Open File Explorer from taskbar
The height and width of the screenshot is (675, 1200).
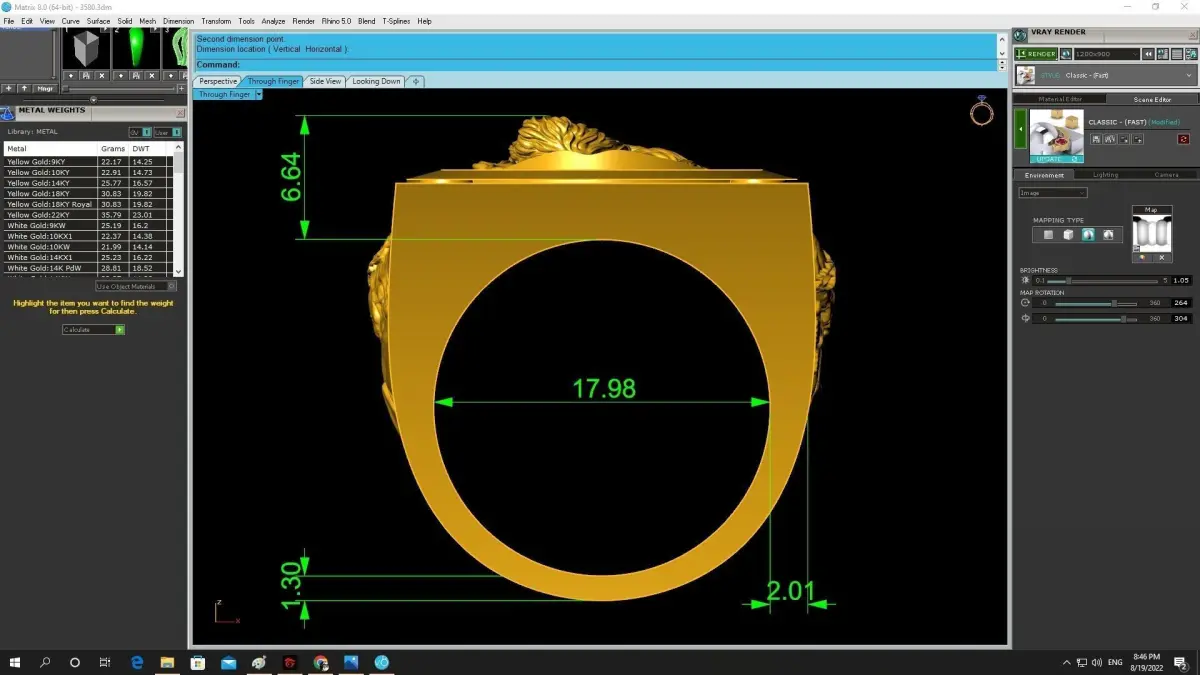pyautogui.click(x=167, y=662)
